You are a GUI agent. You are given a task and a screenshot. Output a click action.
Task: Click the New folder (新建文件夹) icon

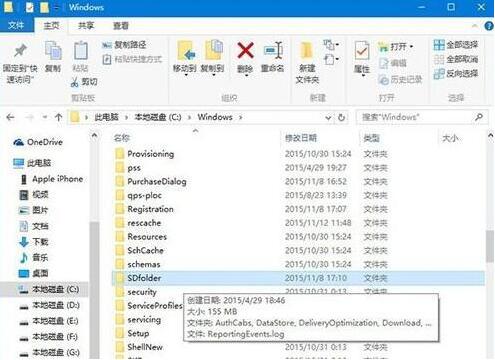pos(307,51)
